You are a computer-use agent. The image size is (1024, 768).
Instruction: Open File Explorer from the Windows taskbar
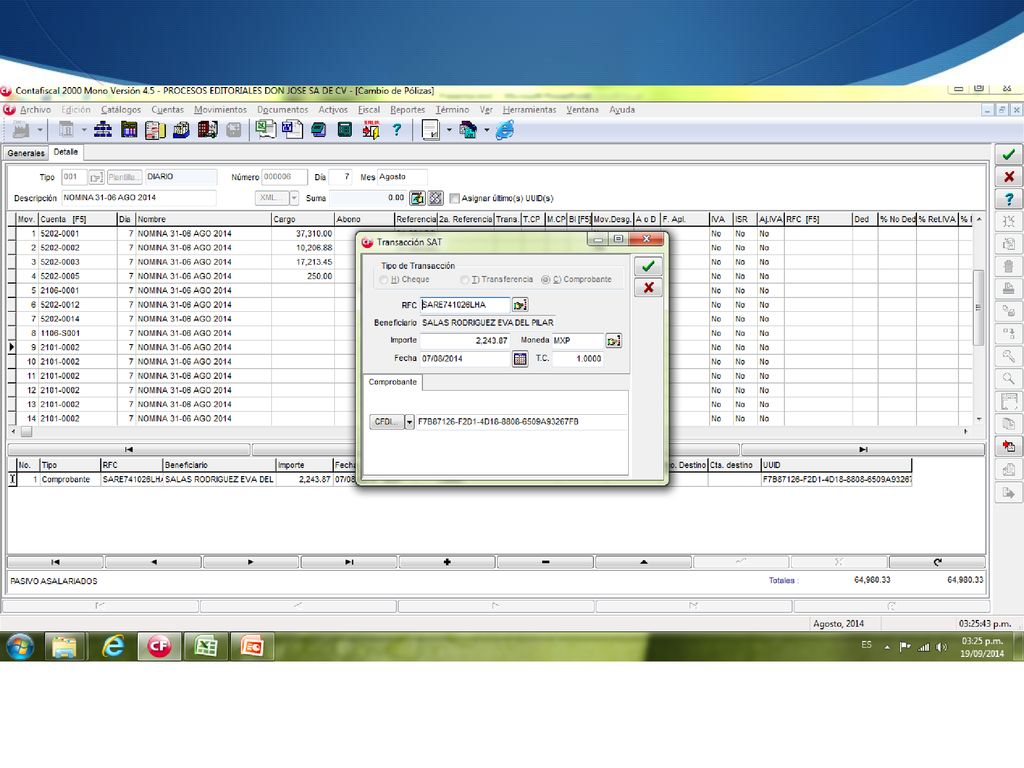pyautogui.click(x=64, y=647)
